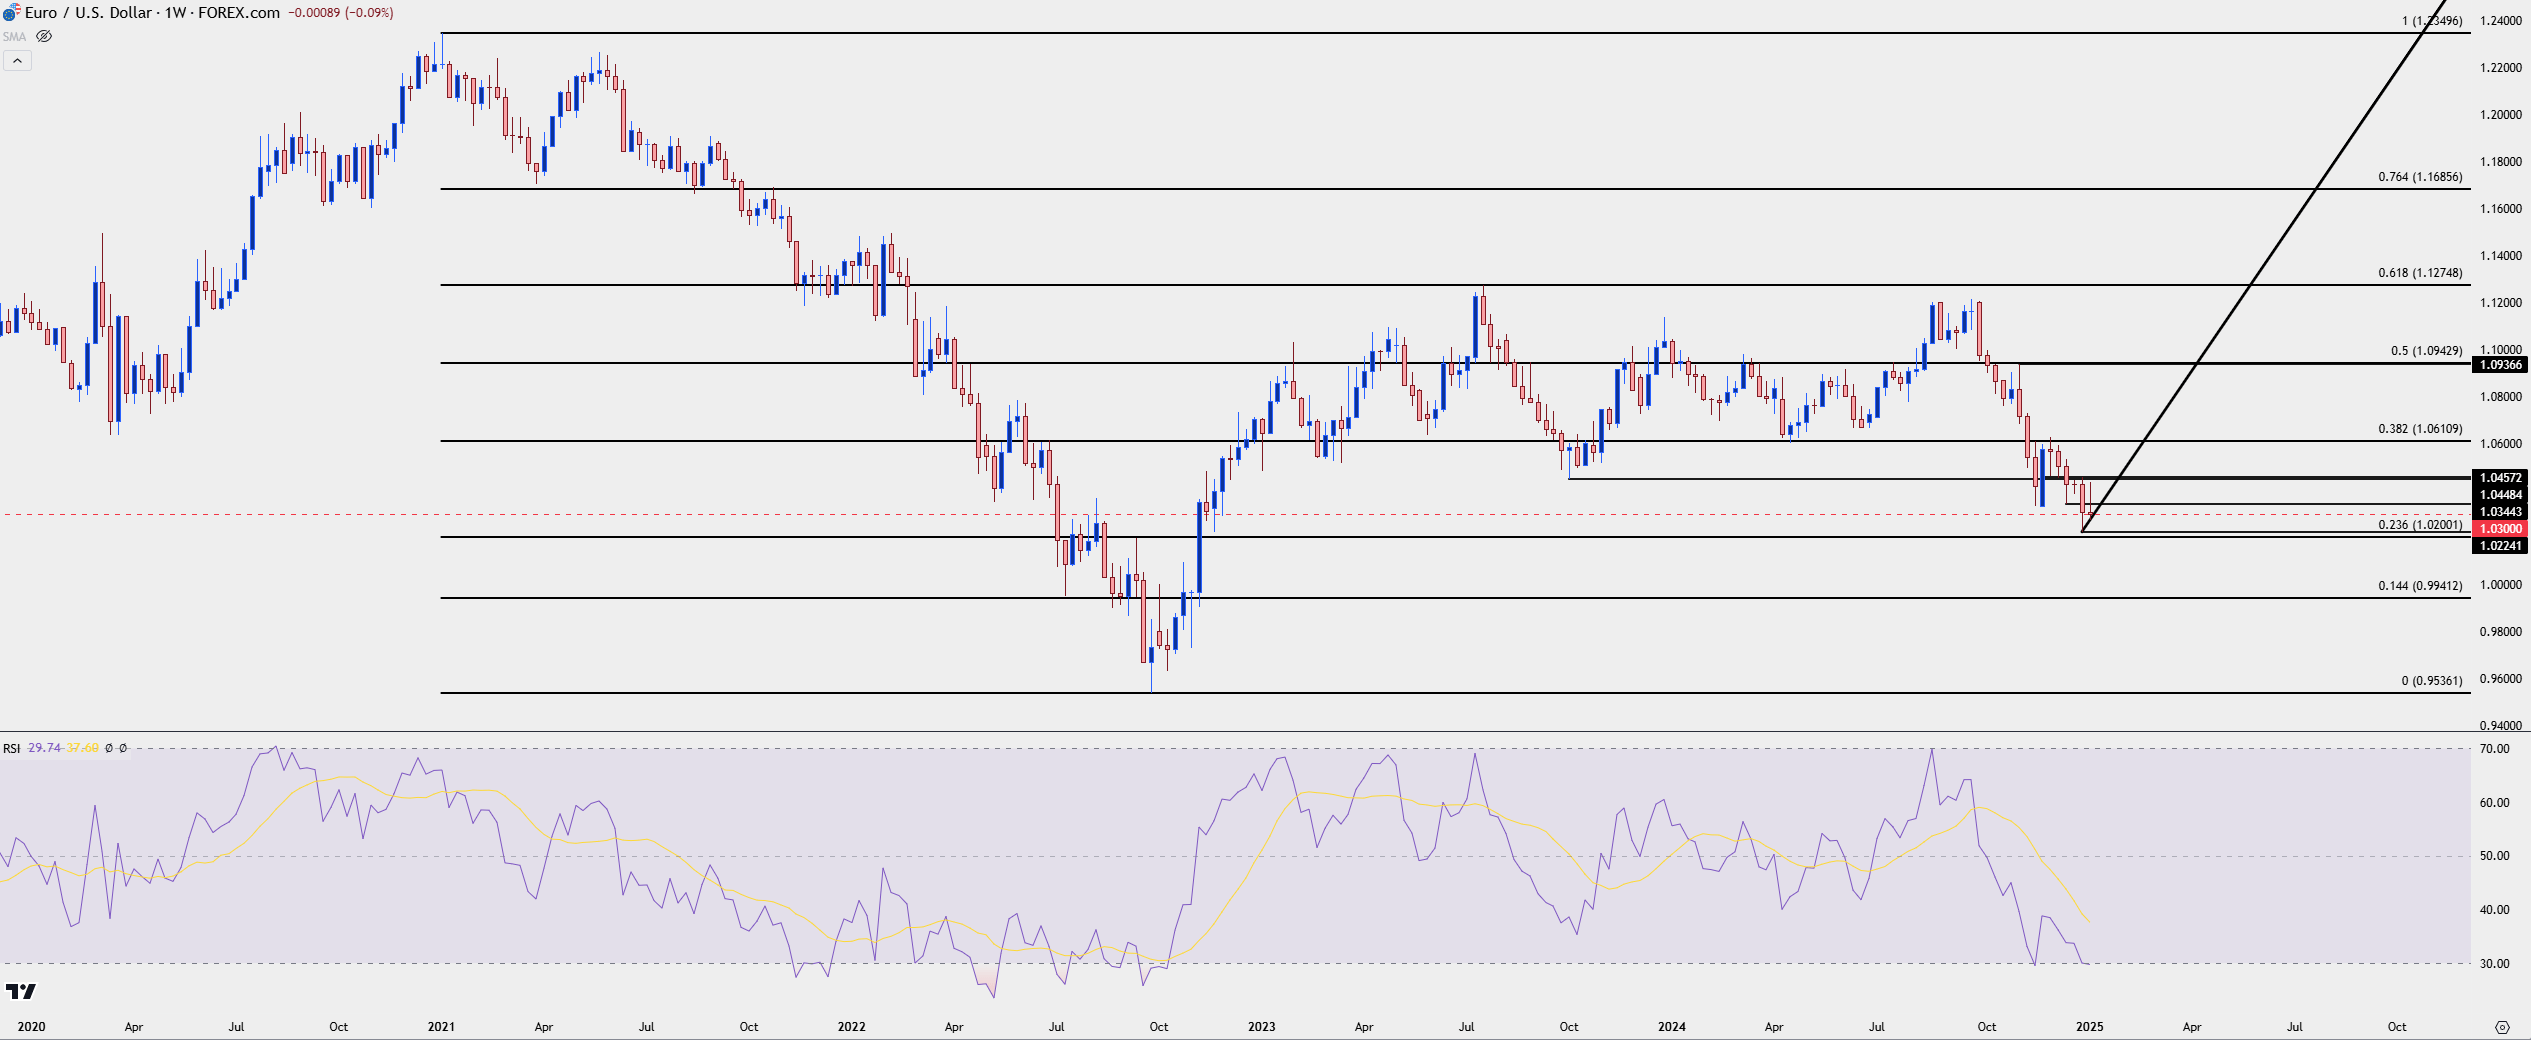Click Fibonacci label 0.382 (1.06109)
This screenshot has height=1040, width=2531.
tap(2420, 429)
